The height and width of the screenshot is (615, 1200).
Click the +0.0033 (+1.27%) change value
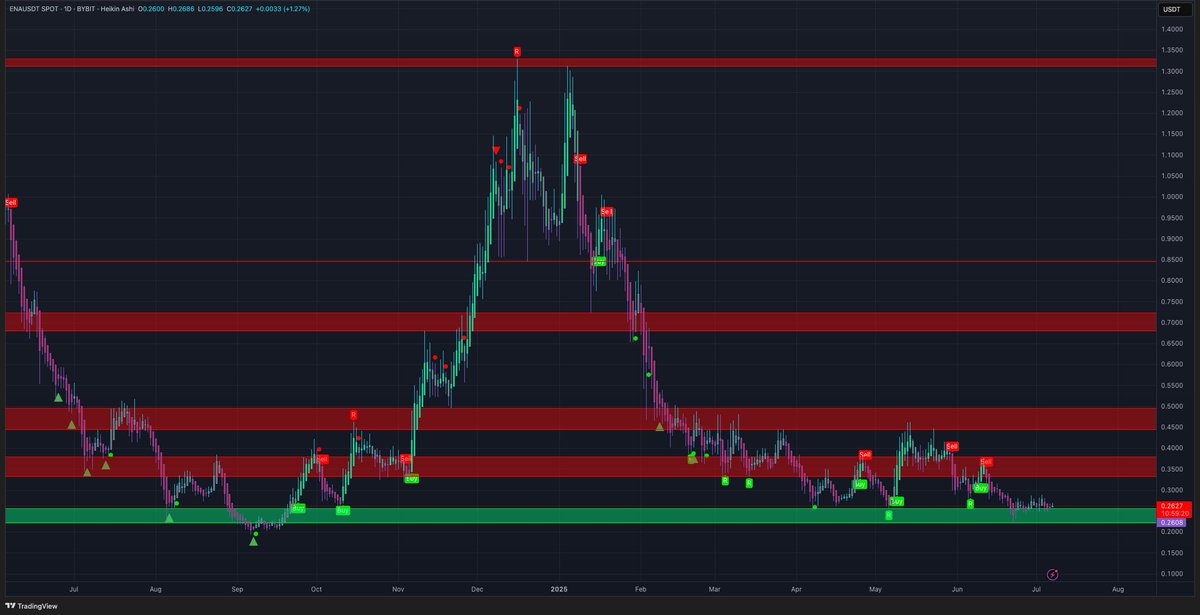[x=283, y=9]
